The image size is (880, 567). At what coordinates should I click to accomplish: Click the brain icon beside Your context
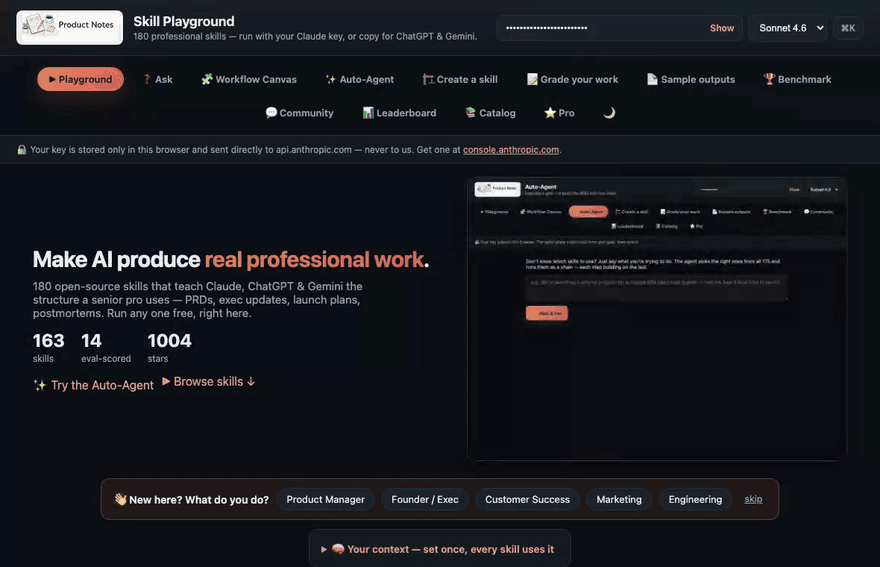point(338,549)
